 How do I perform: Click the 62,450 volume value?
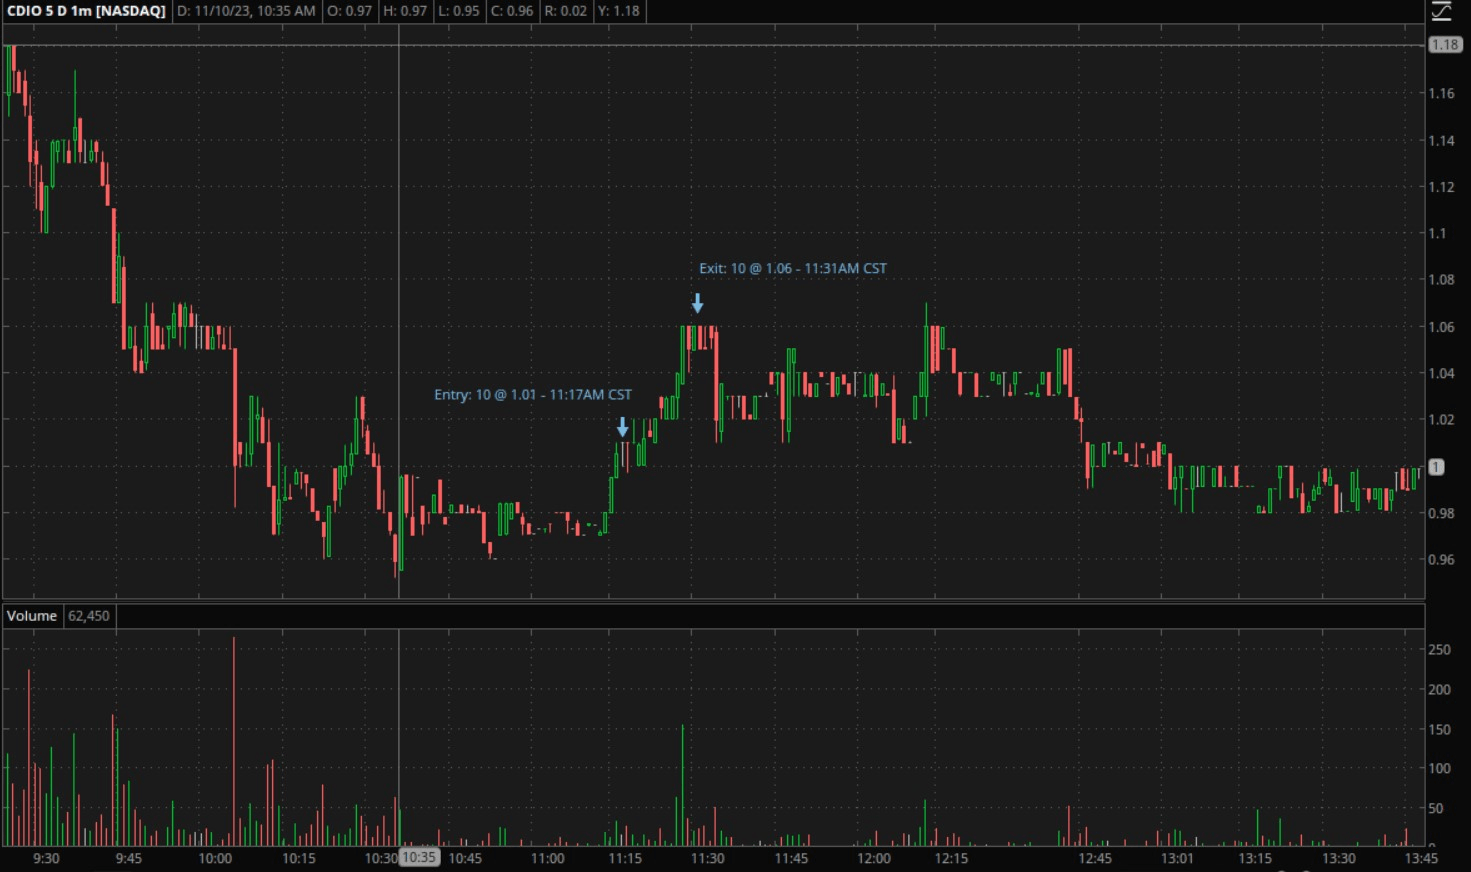[89, 616]
